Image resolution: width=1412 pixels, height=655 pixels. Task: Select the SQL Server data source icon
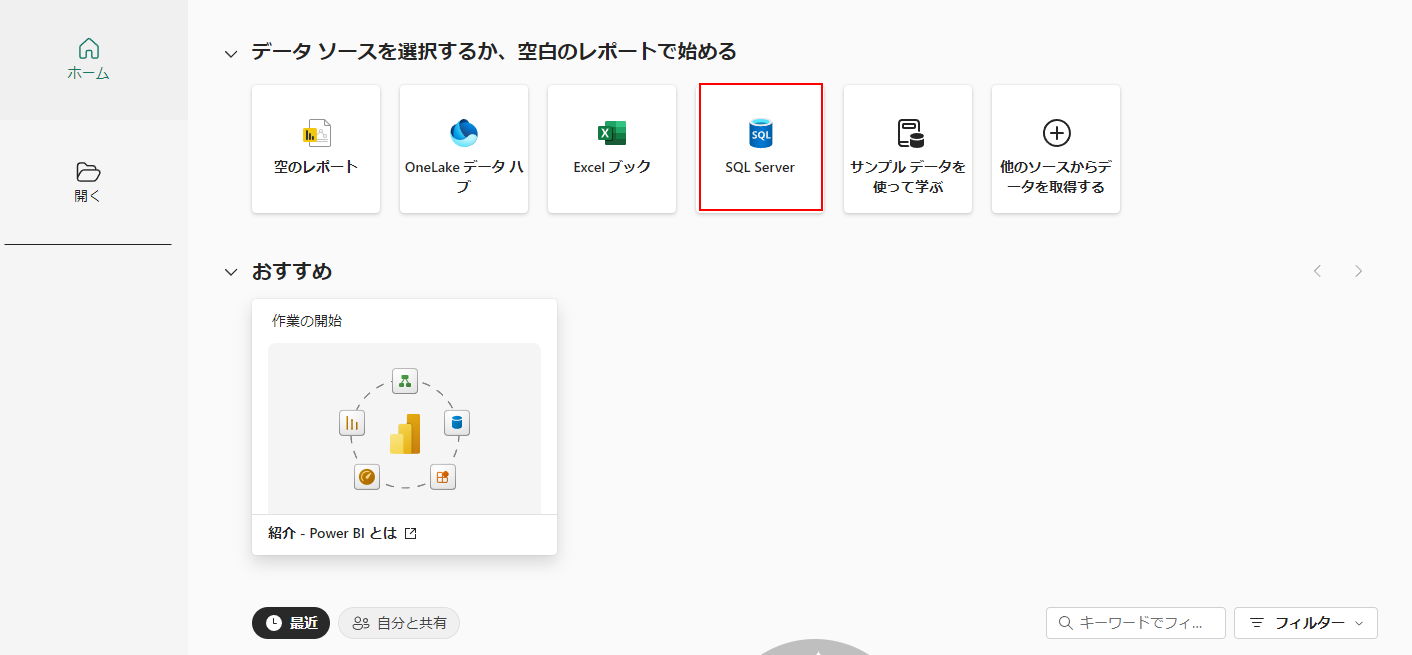[x=760, y=131]
